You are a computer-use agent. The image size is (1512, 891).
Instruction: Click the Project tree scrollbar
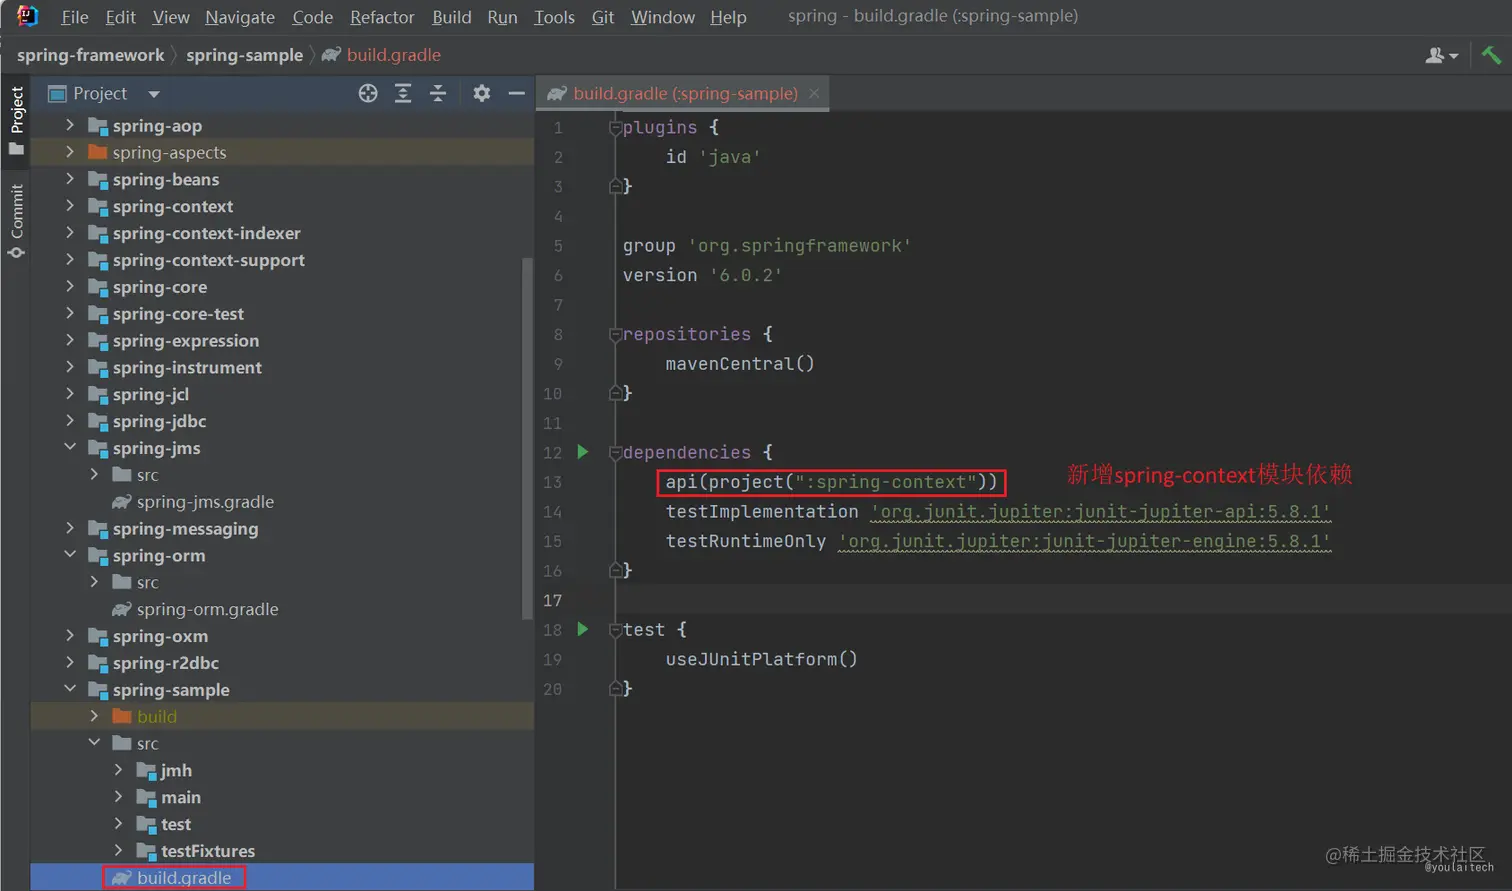[527, 438]
